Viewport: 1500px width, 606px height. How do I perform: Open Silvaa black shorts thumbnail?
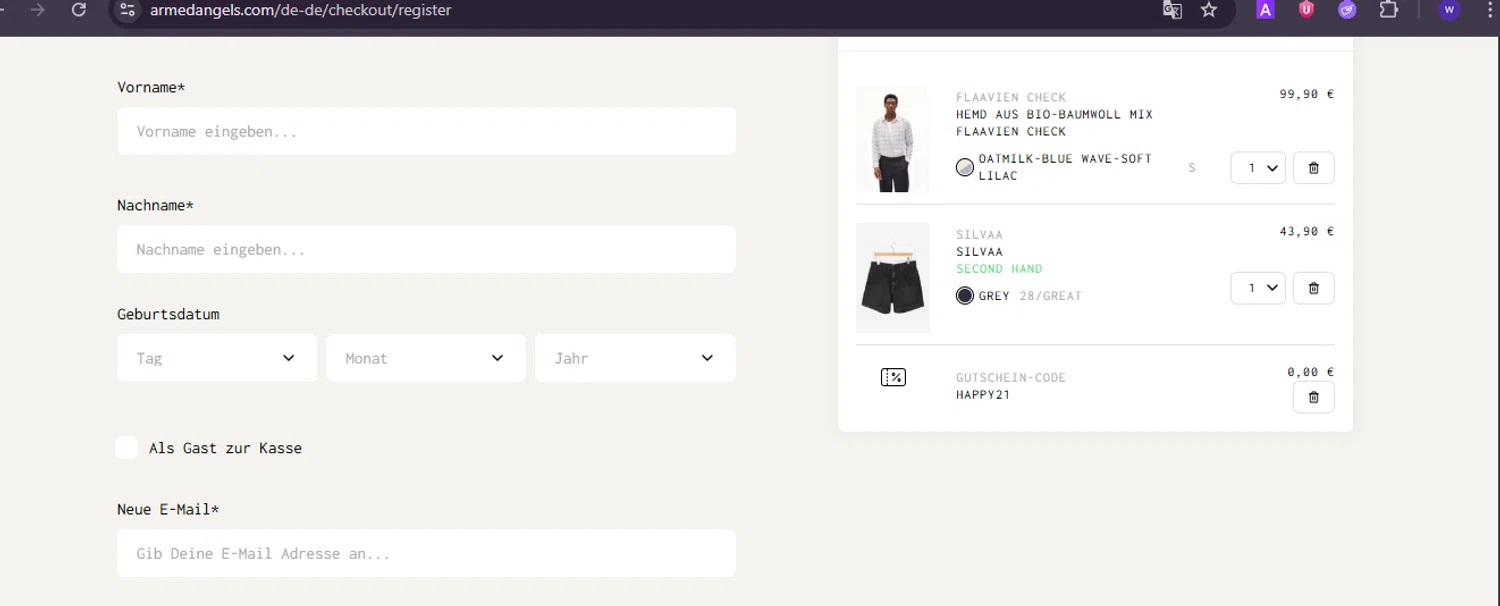(893, 278)
